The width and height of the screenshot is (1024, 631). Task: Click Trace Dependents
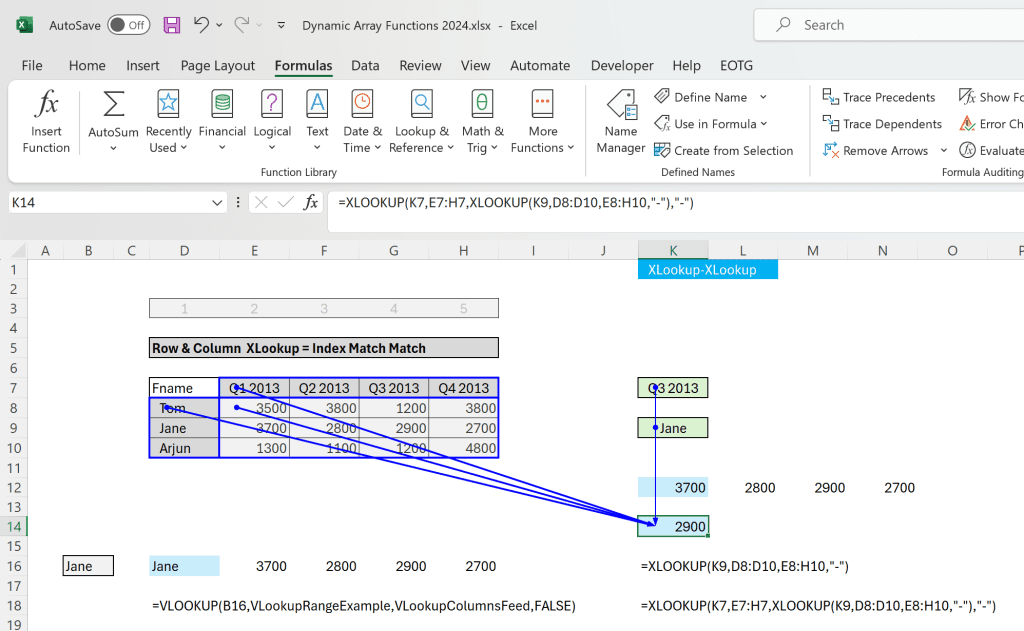882,124
